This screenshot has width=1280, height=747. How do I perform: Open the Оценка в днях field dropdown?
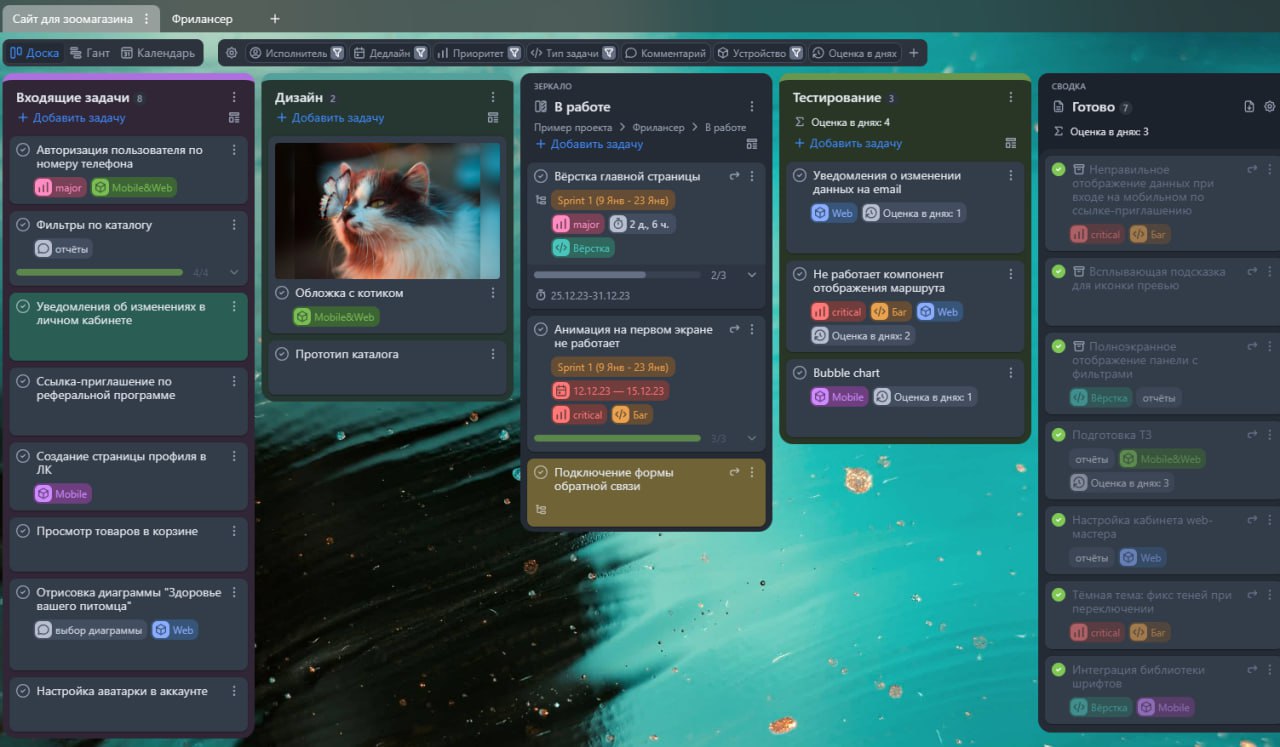coord(855,53)
